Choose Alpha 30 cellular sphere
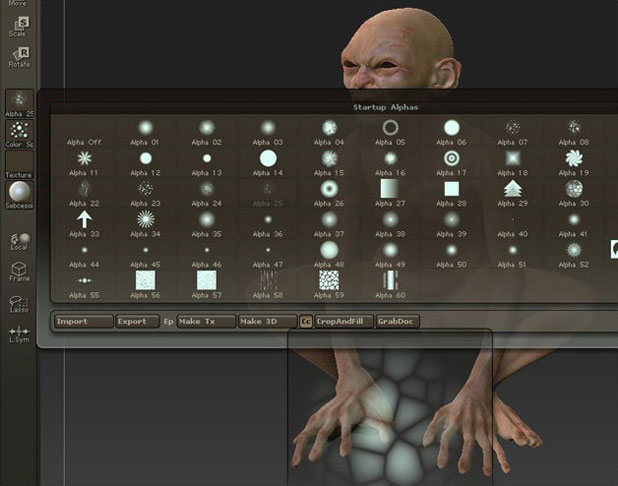This screenshot has width=618, height=486. tap(573, 194)
